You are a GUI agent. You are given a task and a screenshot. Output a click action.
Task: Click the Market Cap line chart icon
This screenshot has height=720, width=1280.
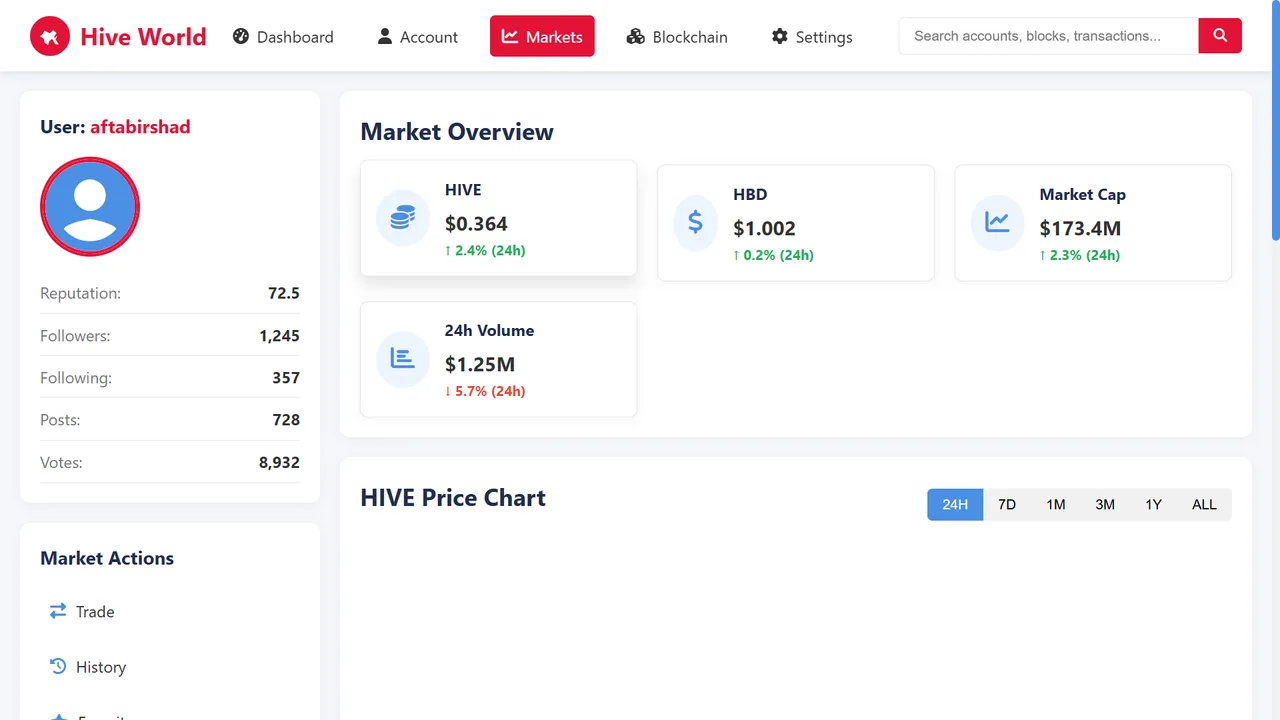coord(997,223)
